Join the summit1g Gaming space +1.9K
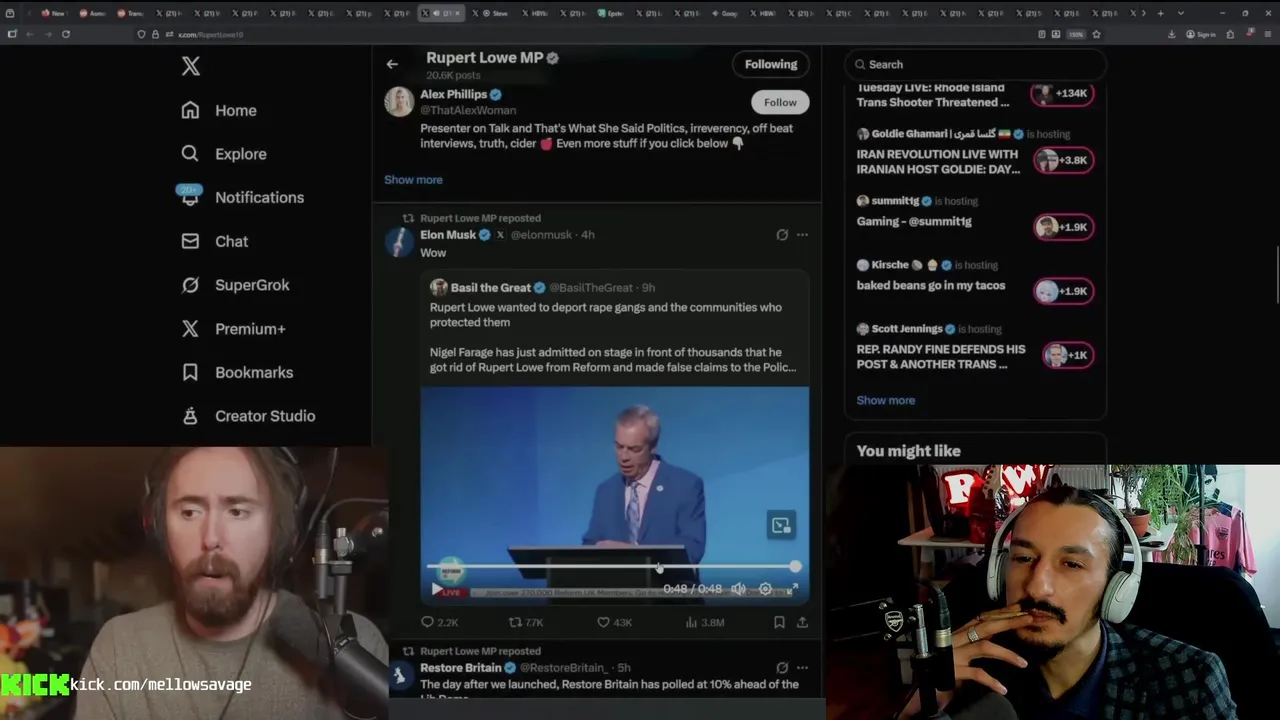The image size is (1280, 720). coord(1062,227)
